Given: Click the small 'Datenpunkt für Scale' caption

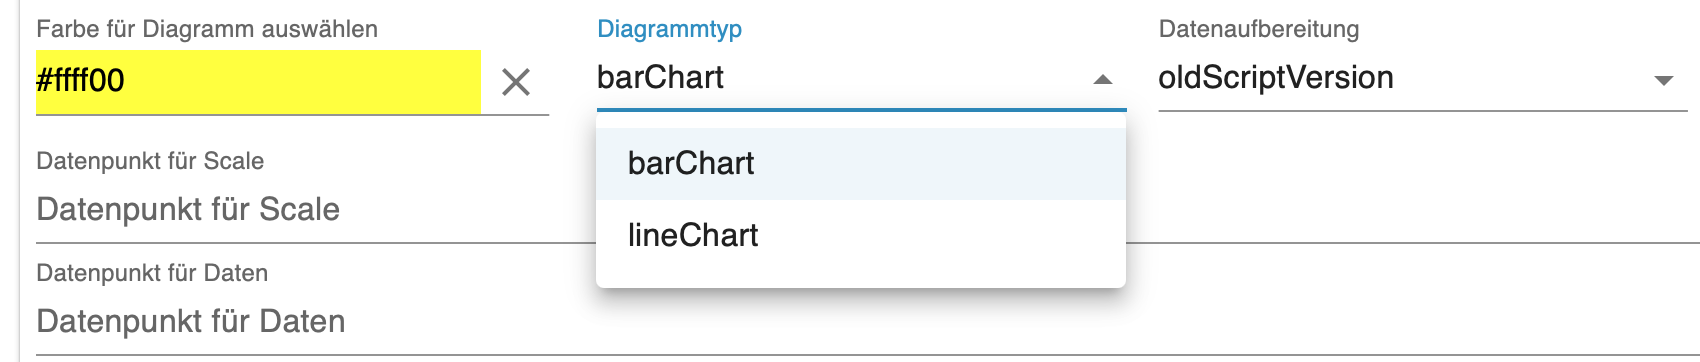Looking at the screenshot, I should pos(150,161).
